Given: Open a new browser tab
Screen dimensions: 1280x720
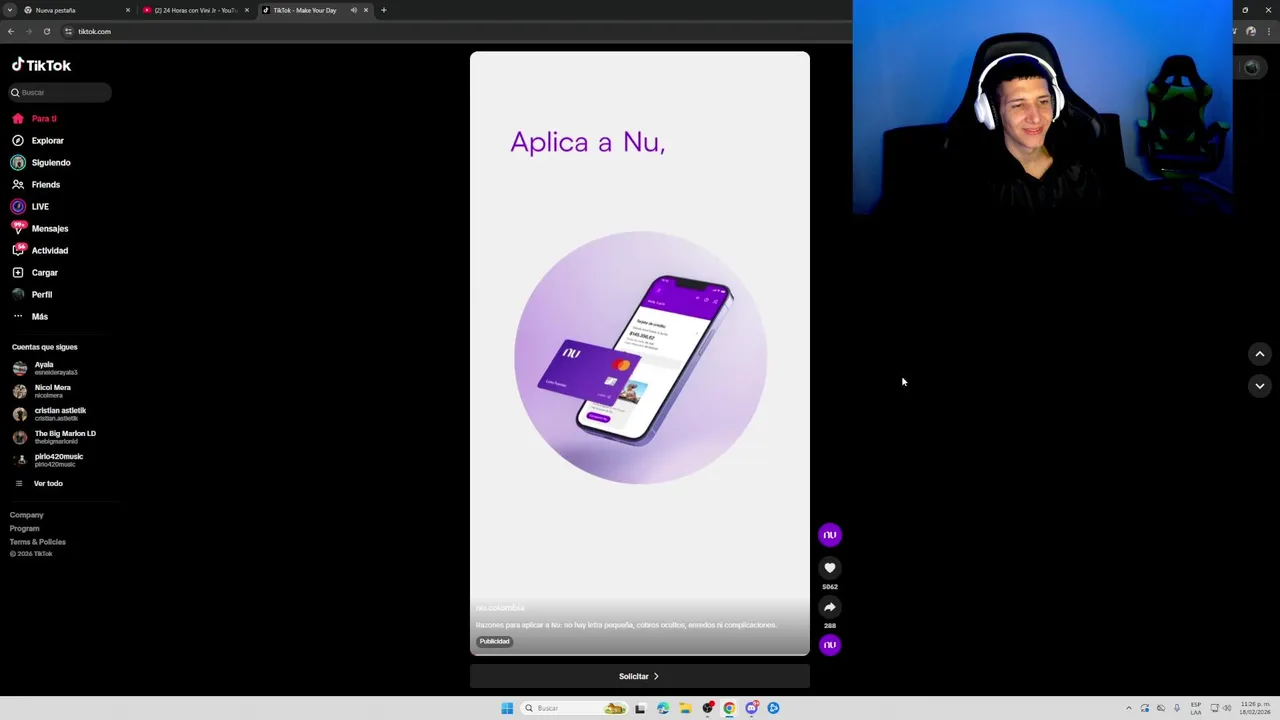Looking at the screenshot, I should [384, 10].
